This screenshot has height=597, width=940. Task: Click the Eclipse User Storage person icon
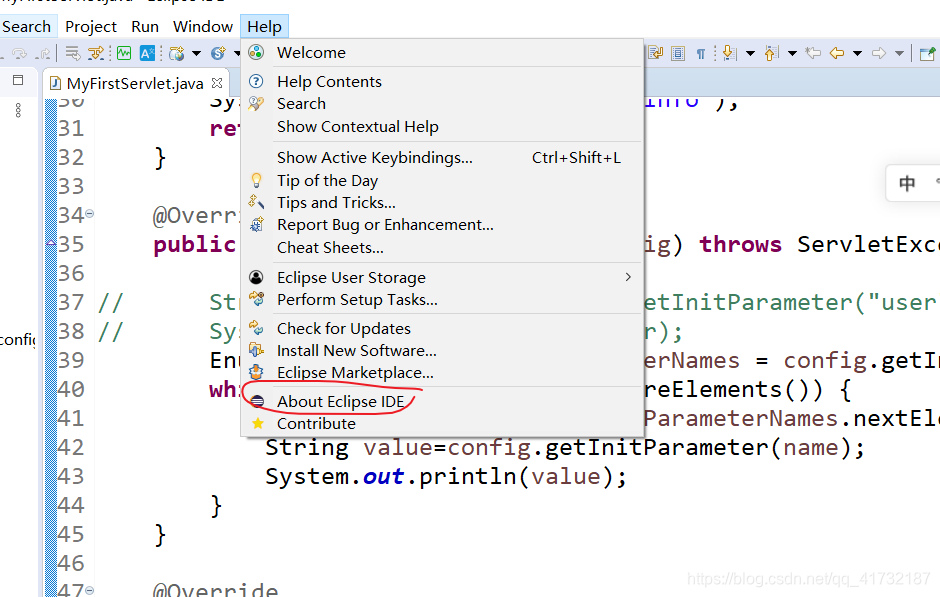pos(257,277)
